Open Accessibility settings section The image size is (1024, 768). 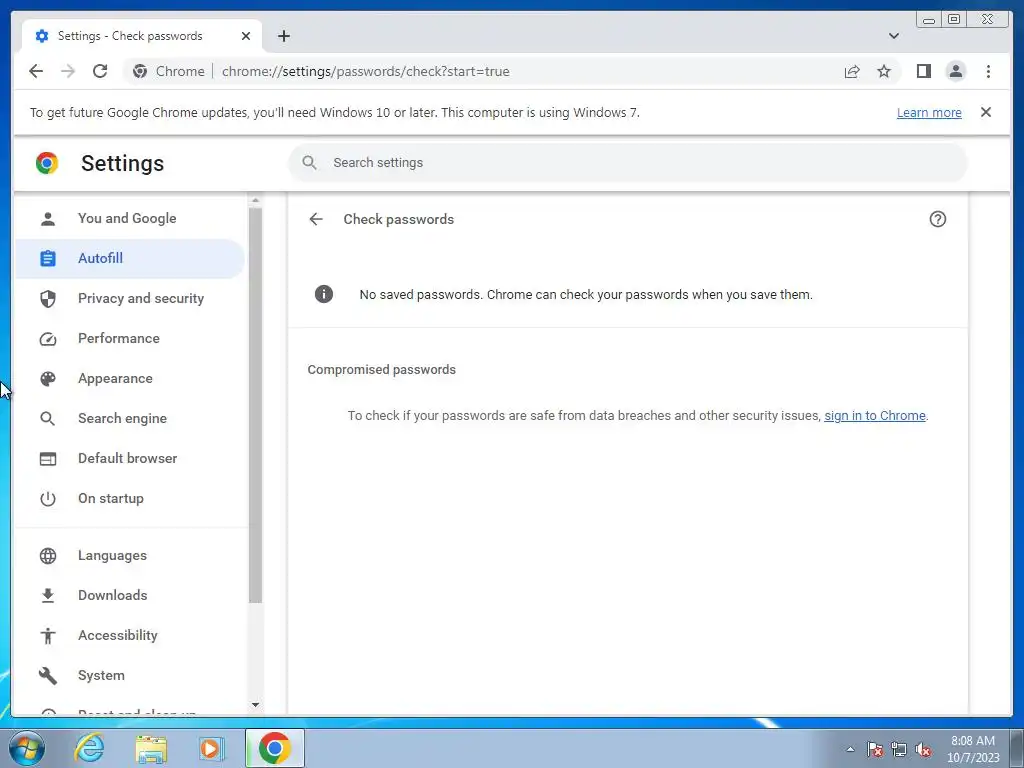pos(129,635)
